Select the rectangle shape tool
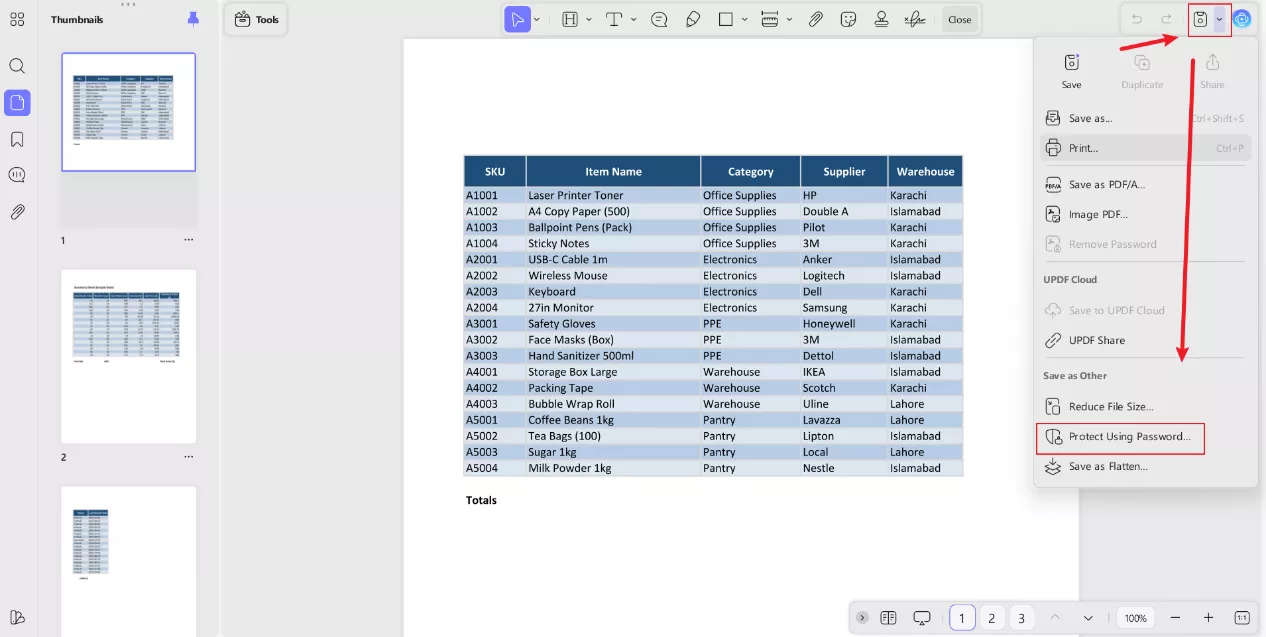Viewport: 1266px width, 637px height. [x=726, y=19]
